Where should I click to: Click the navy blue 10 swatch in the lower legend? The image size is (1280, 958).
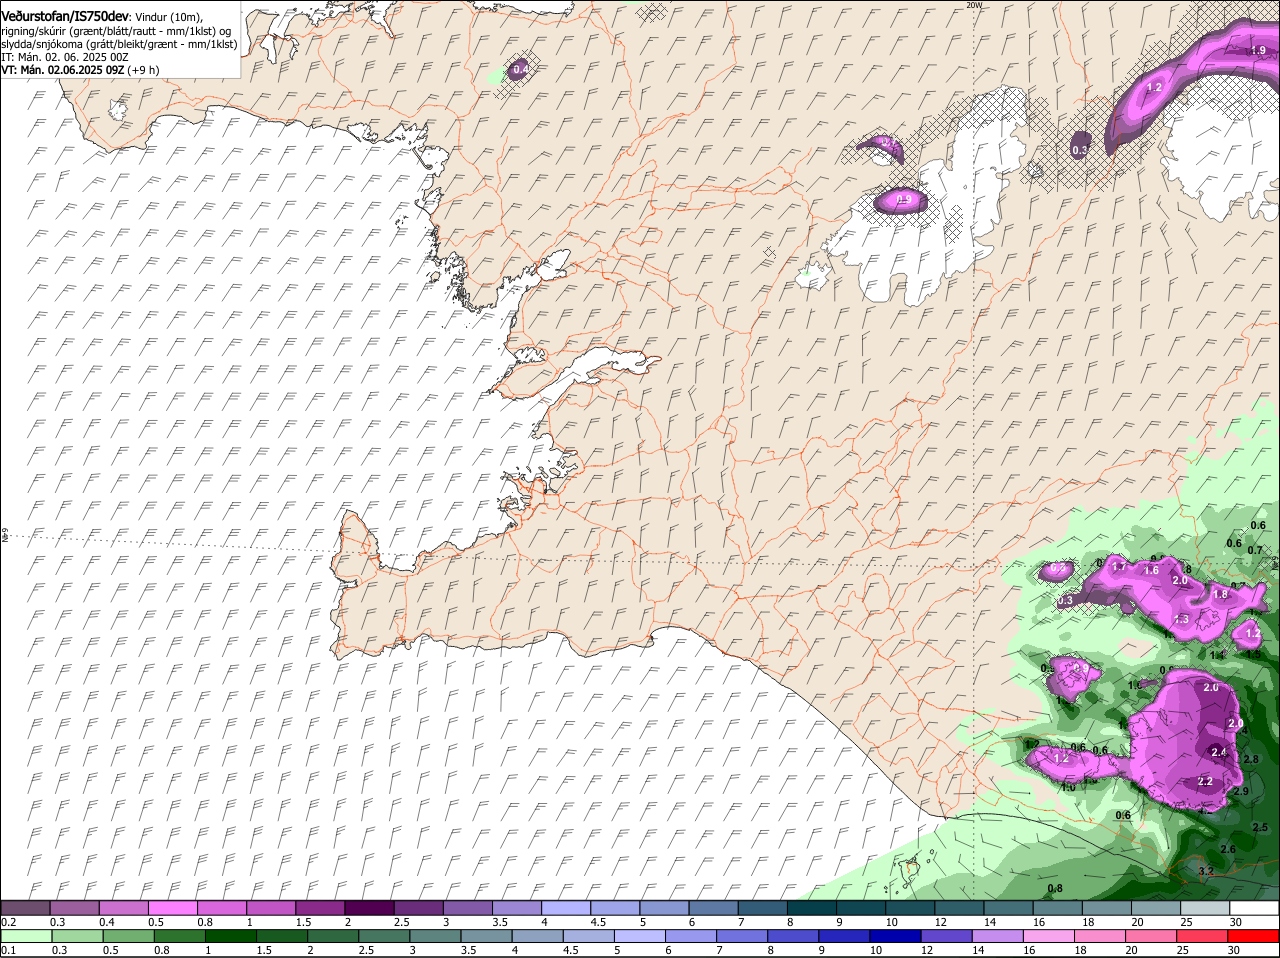[894, 935]
